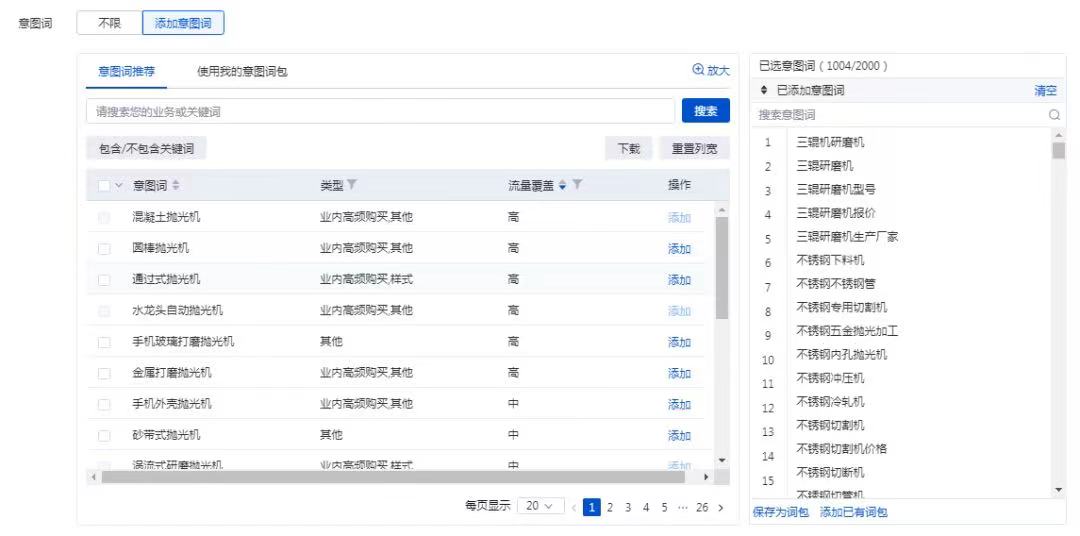Click the 重置列宽 button
This screenshot has height=536, width=1080.
(x=694, y=148)
